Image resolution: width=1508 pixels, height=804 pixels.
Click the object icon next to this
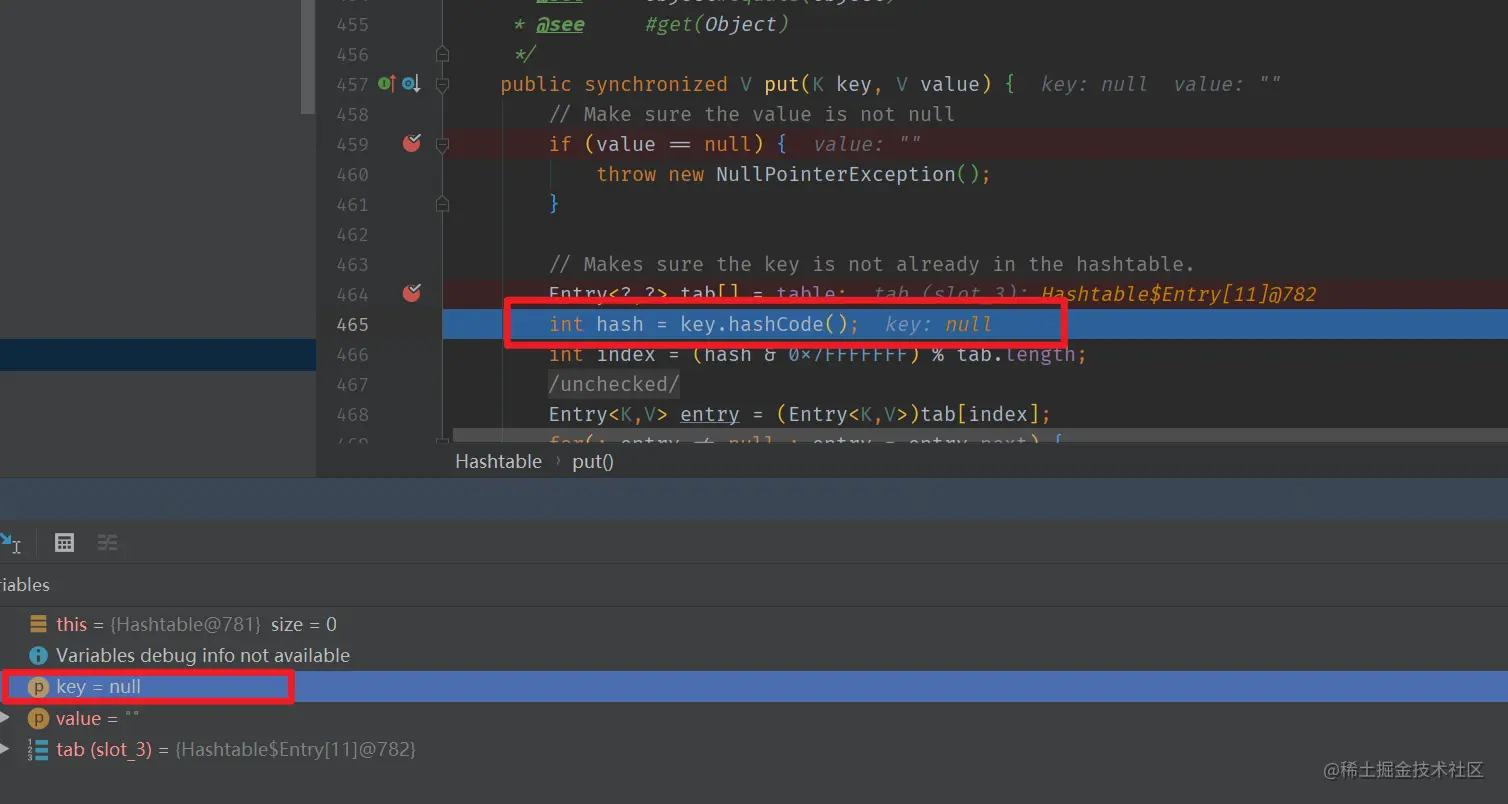pyautogui.click(x=38, y=625)
